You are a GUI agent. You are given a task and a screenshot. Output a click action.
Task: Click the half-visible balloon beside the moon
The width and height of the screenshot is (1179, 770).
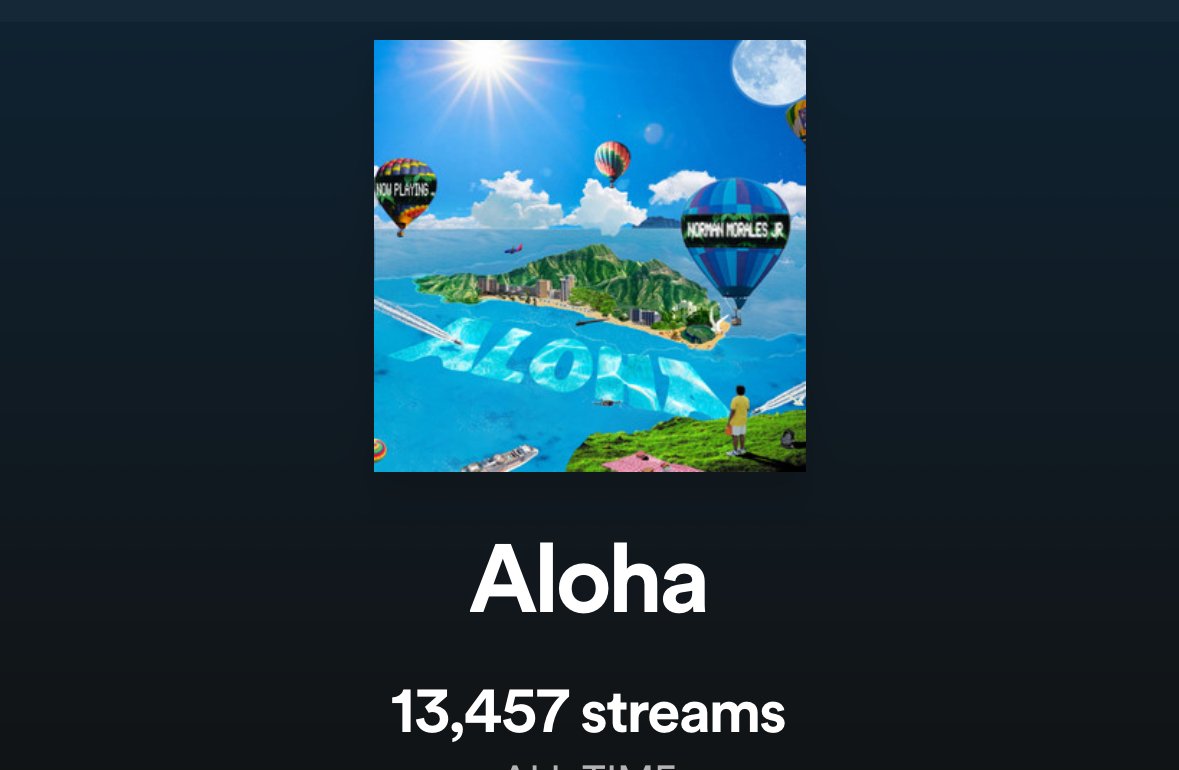796,120
